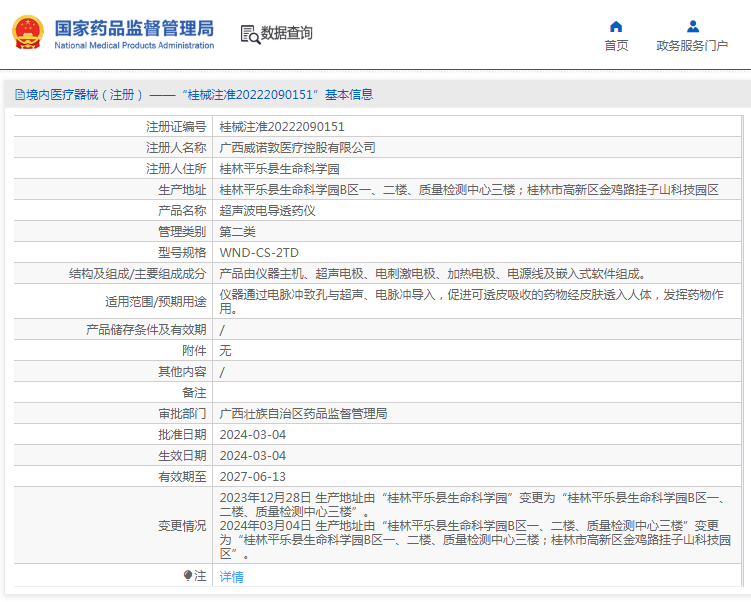The image size is (751, 602).
Task: Click the 附件 label
Action: tap(194, 351)
